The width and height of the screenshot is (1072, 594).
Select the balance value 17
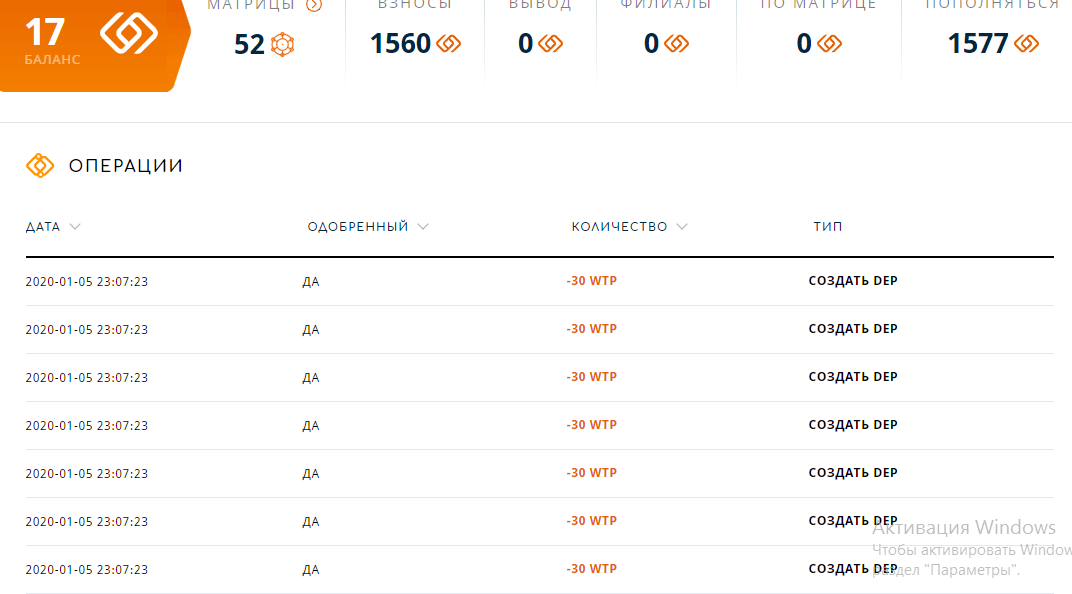[x=45, y=32]
